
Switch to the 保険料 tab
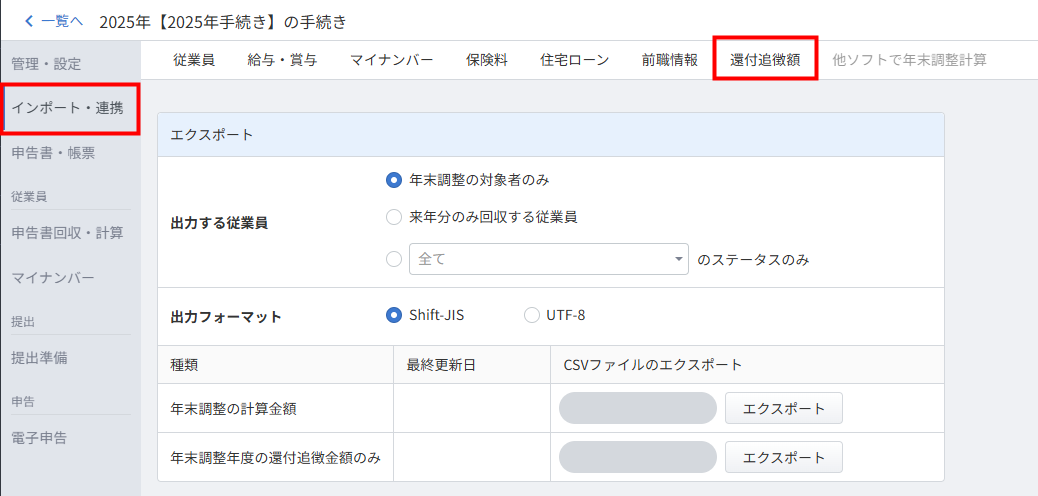point(487,60)
